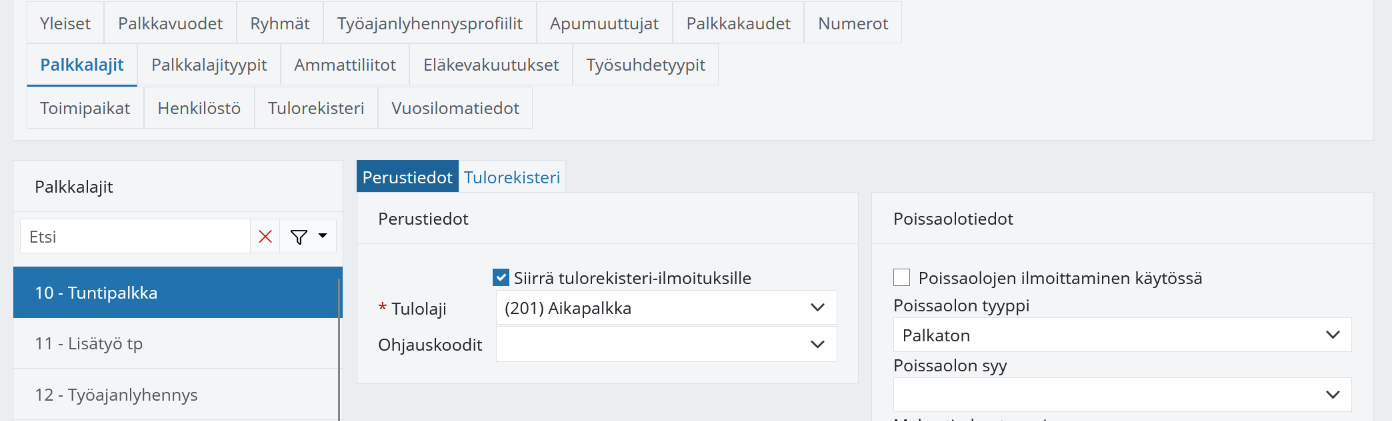Viewport: 1392px width, 421px height.
Task: Open the Eläkevakuutukset tab
Action: point(491,65)
